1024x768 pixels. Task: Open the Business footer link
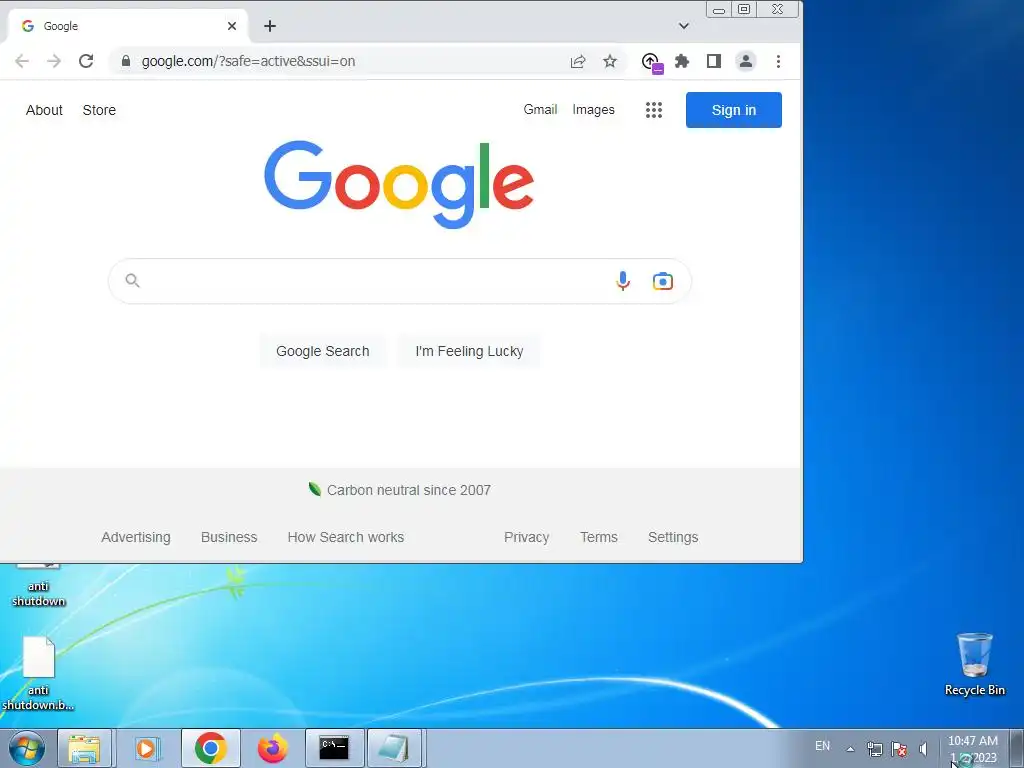229,537
